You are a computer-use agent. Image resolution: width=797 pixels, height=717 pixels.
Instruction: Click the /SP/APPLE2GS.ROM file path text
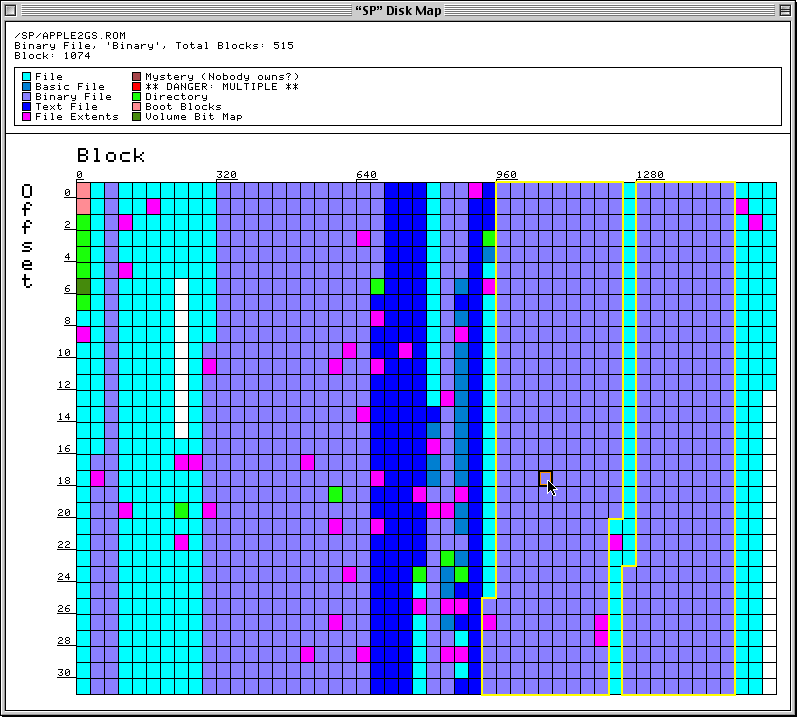[x=70, y=35]
